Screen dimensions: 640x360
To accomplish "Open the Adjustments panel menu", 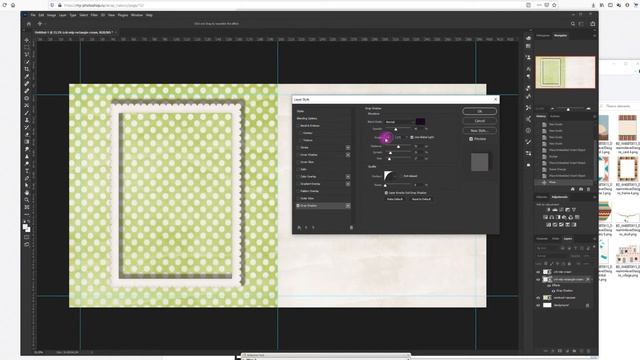I will 594,197.
